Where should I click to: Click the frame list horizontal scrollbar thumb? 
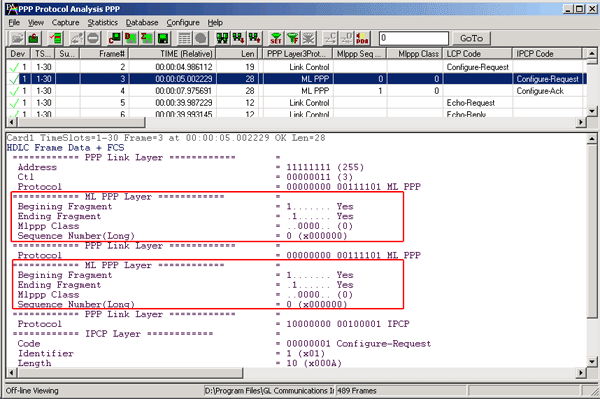click(82, 122)
